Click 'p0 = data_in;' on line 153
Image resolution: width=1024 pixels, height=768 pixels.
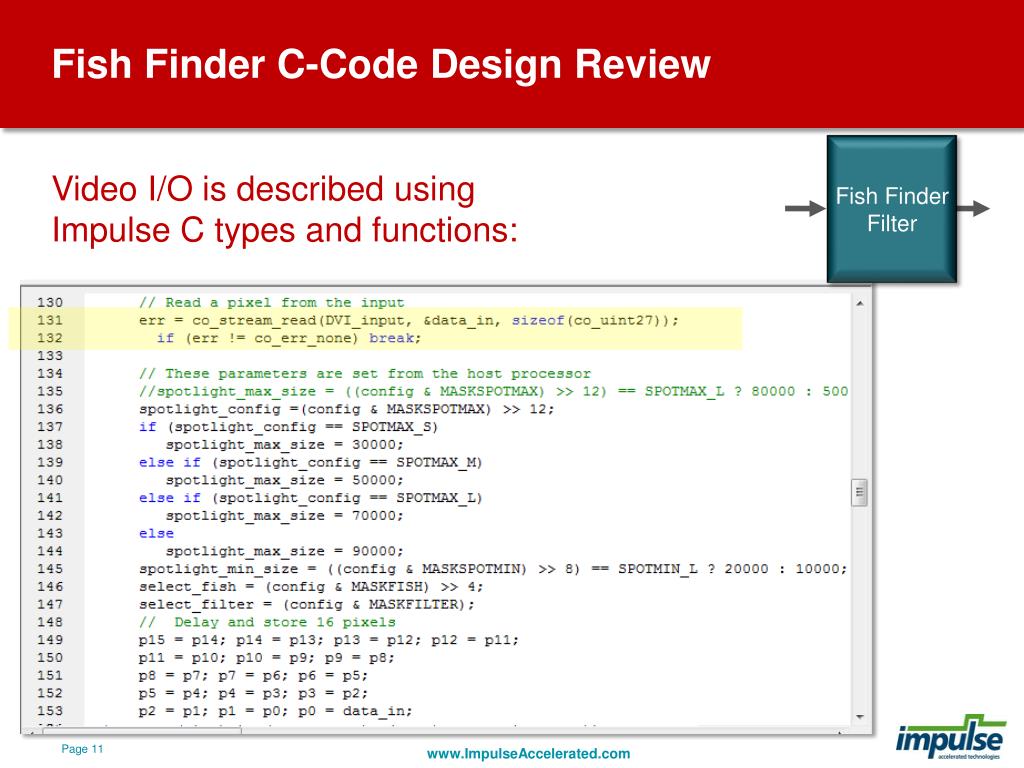tap(355, 711)
